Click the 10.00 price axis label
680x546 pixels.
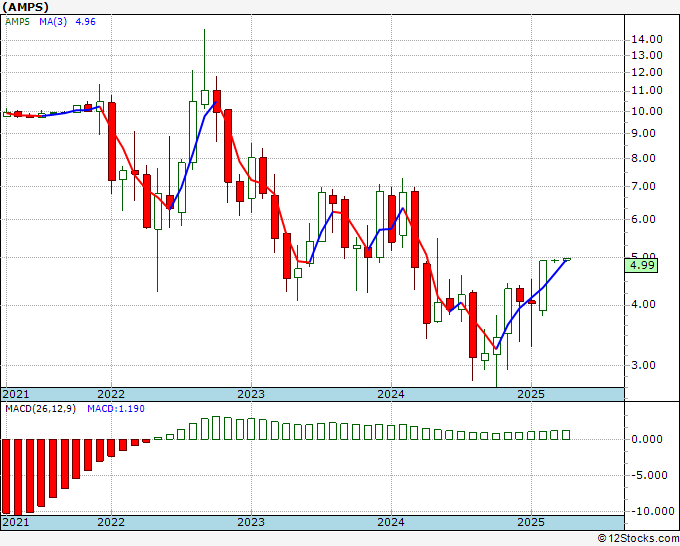pos(647,111)
